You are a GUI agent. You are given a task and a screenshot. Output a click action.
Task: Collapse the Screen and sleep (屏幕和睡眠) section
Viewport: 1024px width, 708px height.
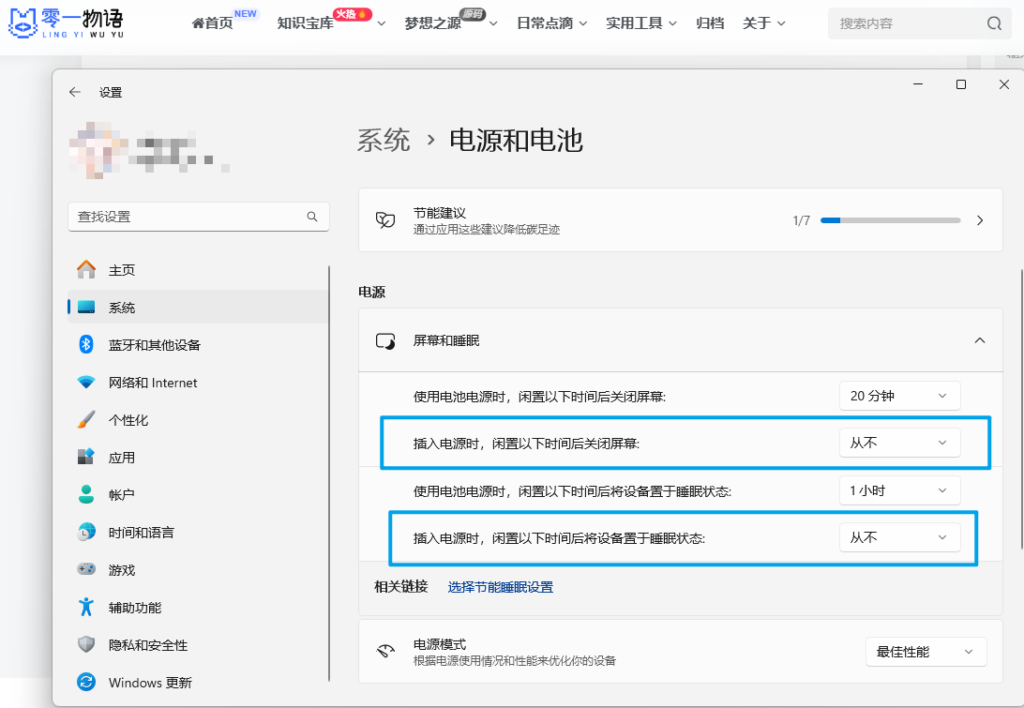[x=979, y=341]
